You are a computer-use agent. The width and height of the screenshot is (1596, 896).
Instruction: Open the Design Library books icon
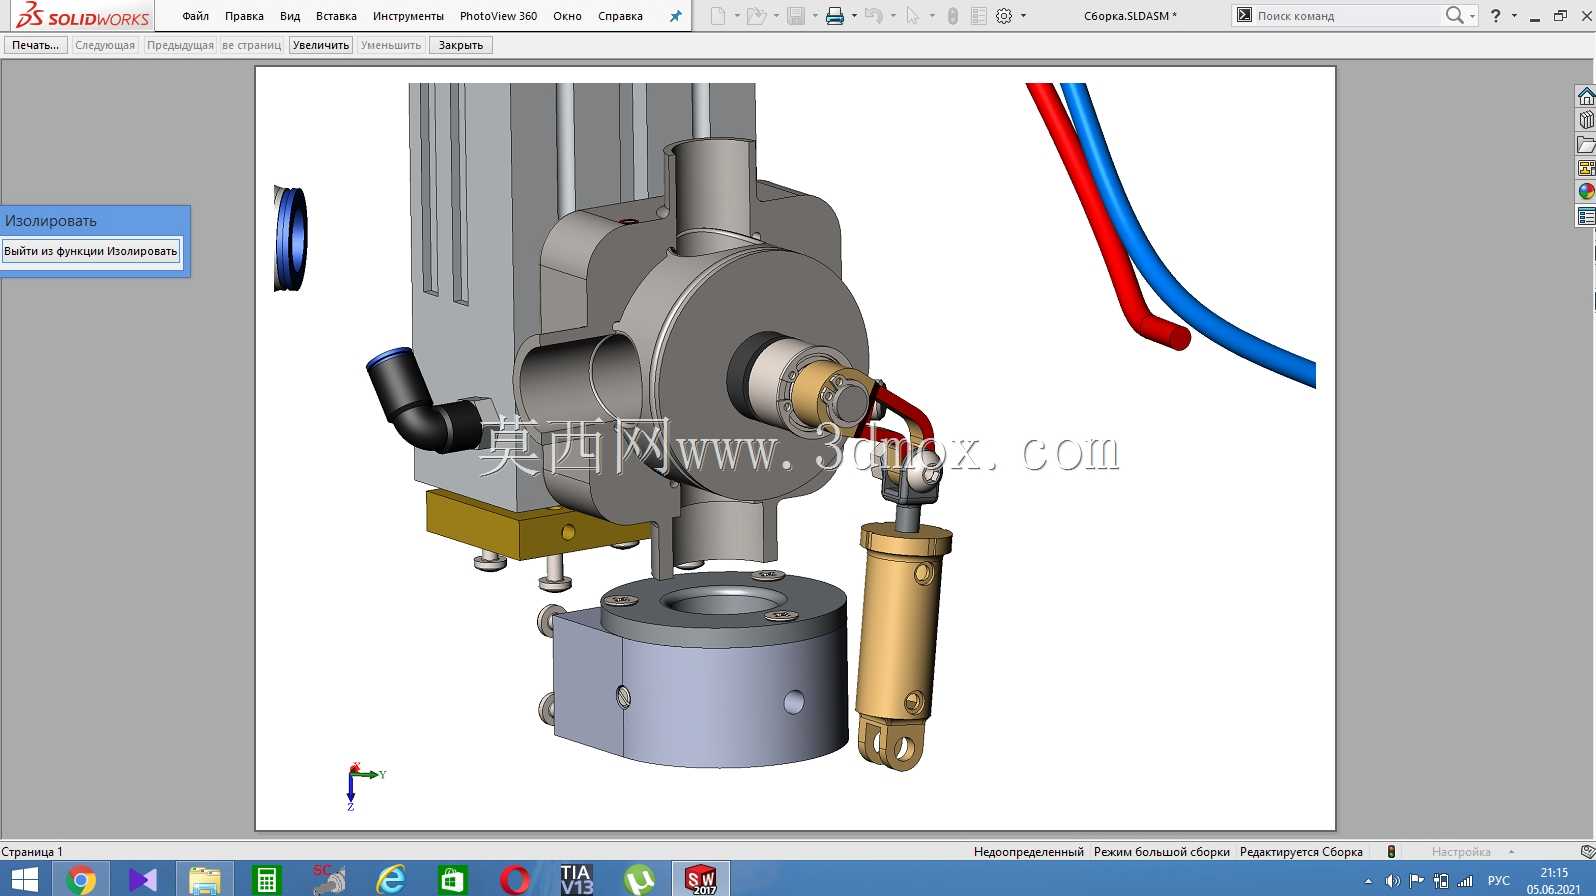[1586, 120]
